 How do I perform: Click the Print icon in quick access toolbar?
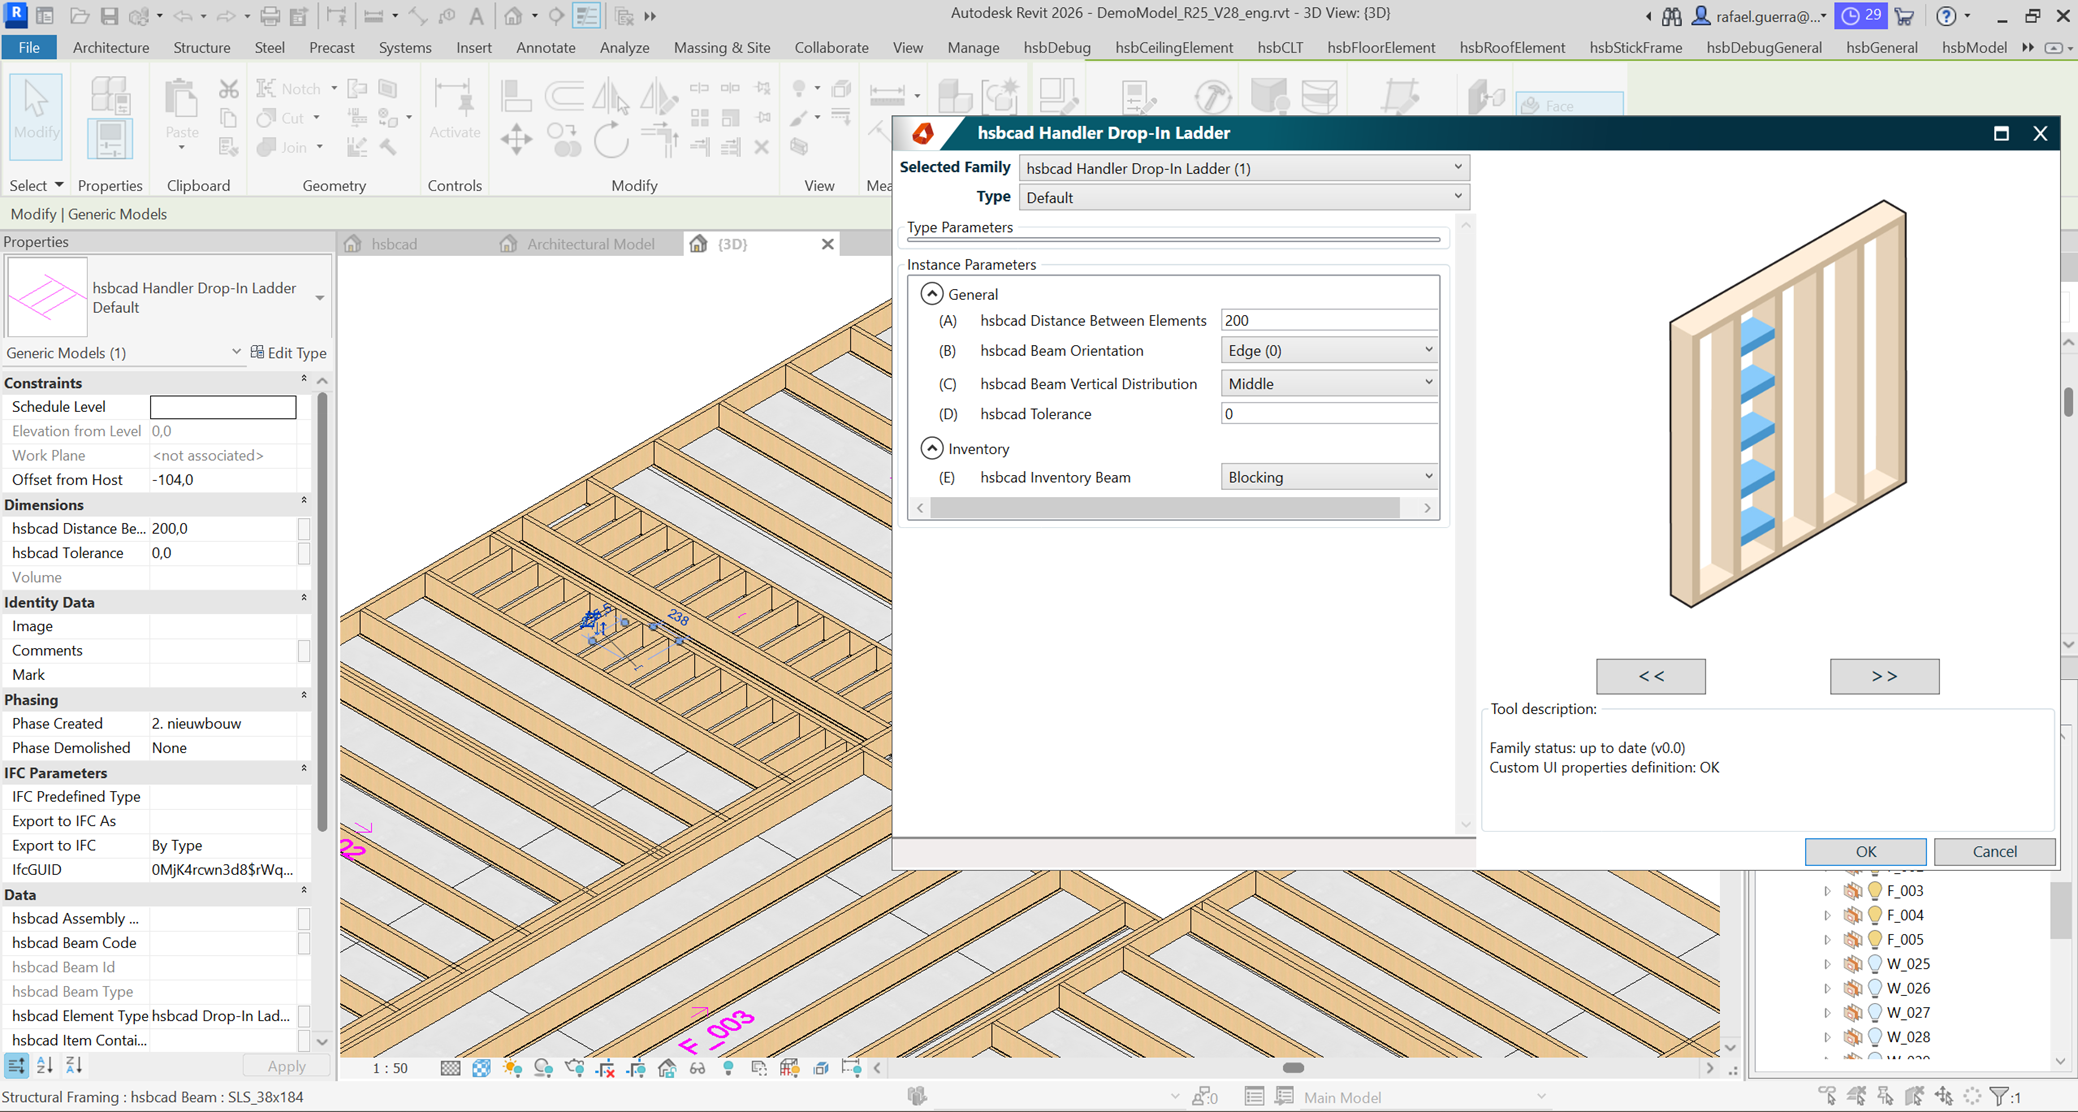(269, 16)
